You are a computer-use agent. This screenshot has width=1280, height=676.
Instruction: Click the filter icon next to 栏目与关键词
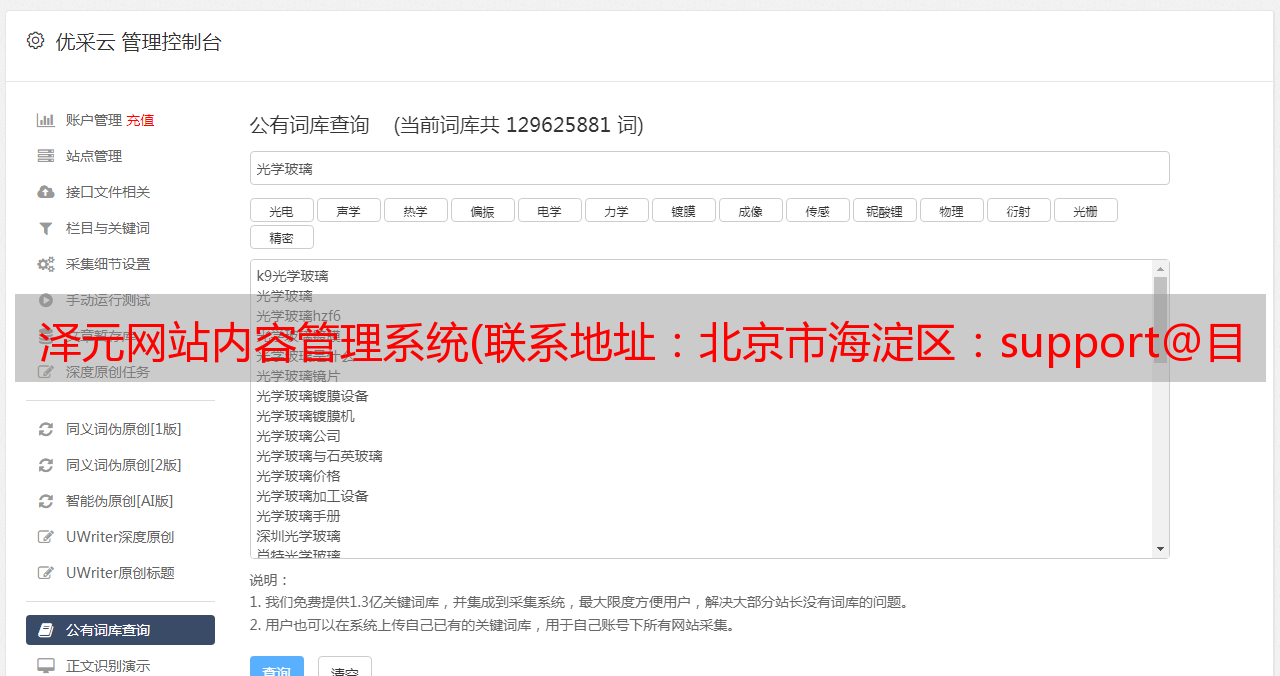tap(46, 228)
